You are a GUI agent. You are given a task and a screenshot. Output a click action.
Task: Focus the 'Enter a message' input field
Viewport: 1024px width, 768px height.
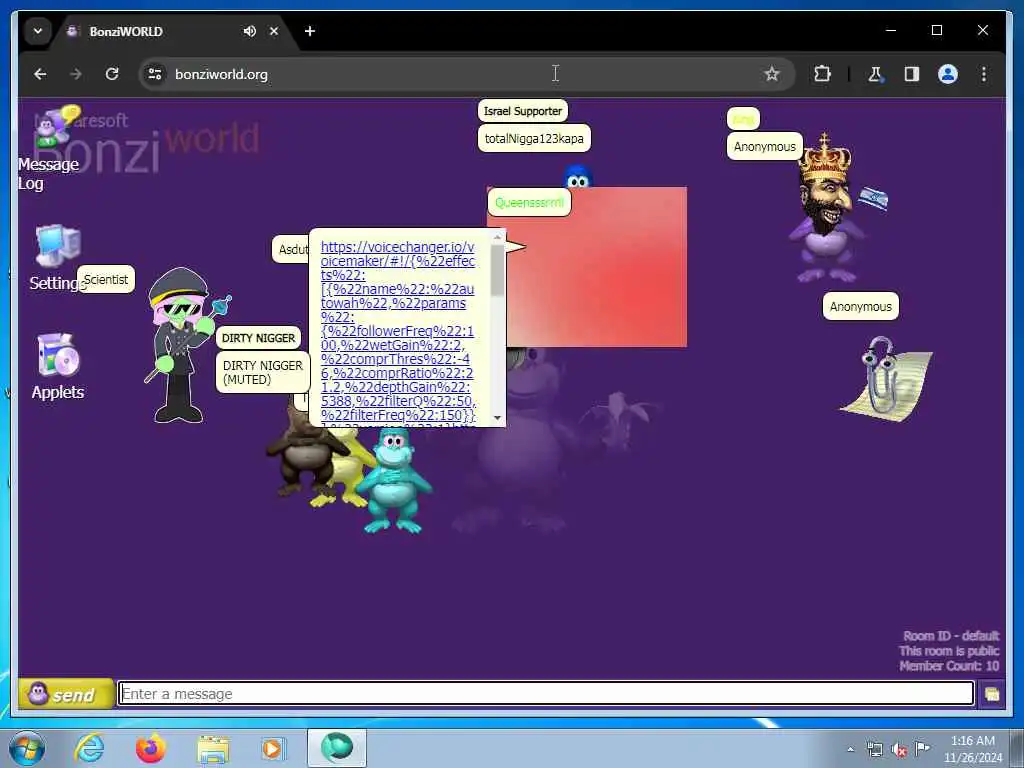tap(546, 694)
